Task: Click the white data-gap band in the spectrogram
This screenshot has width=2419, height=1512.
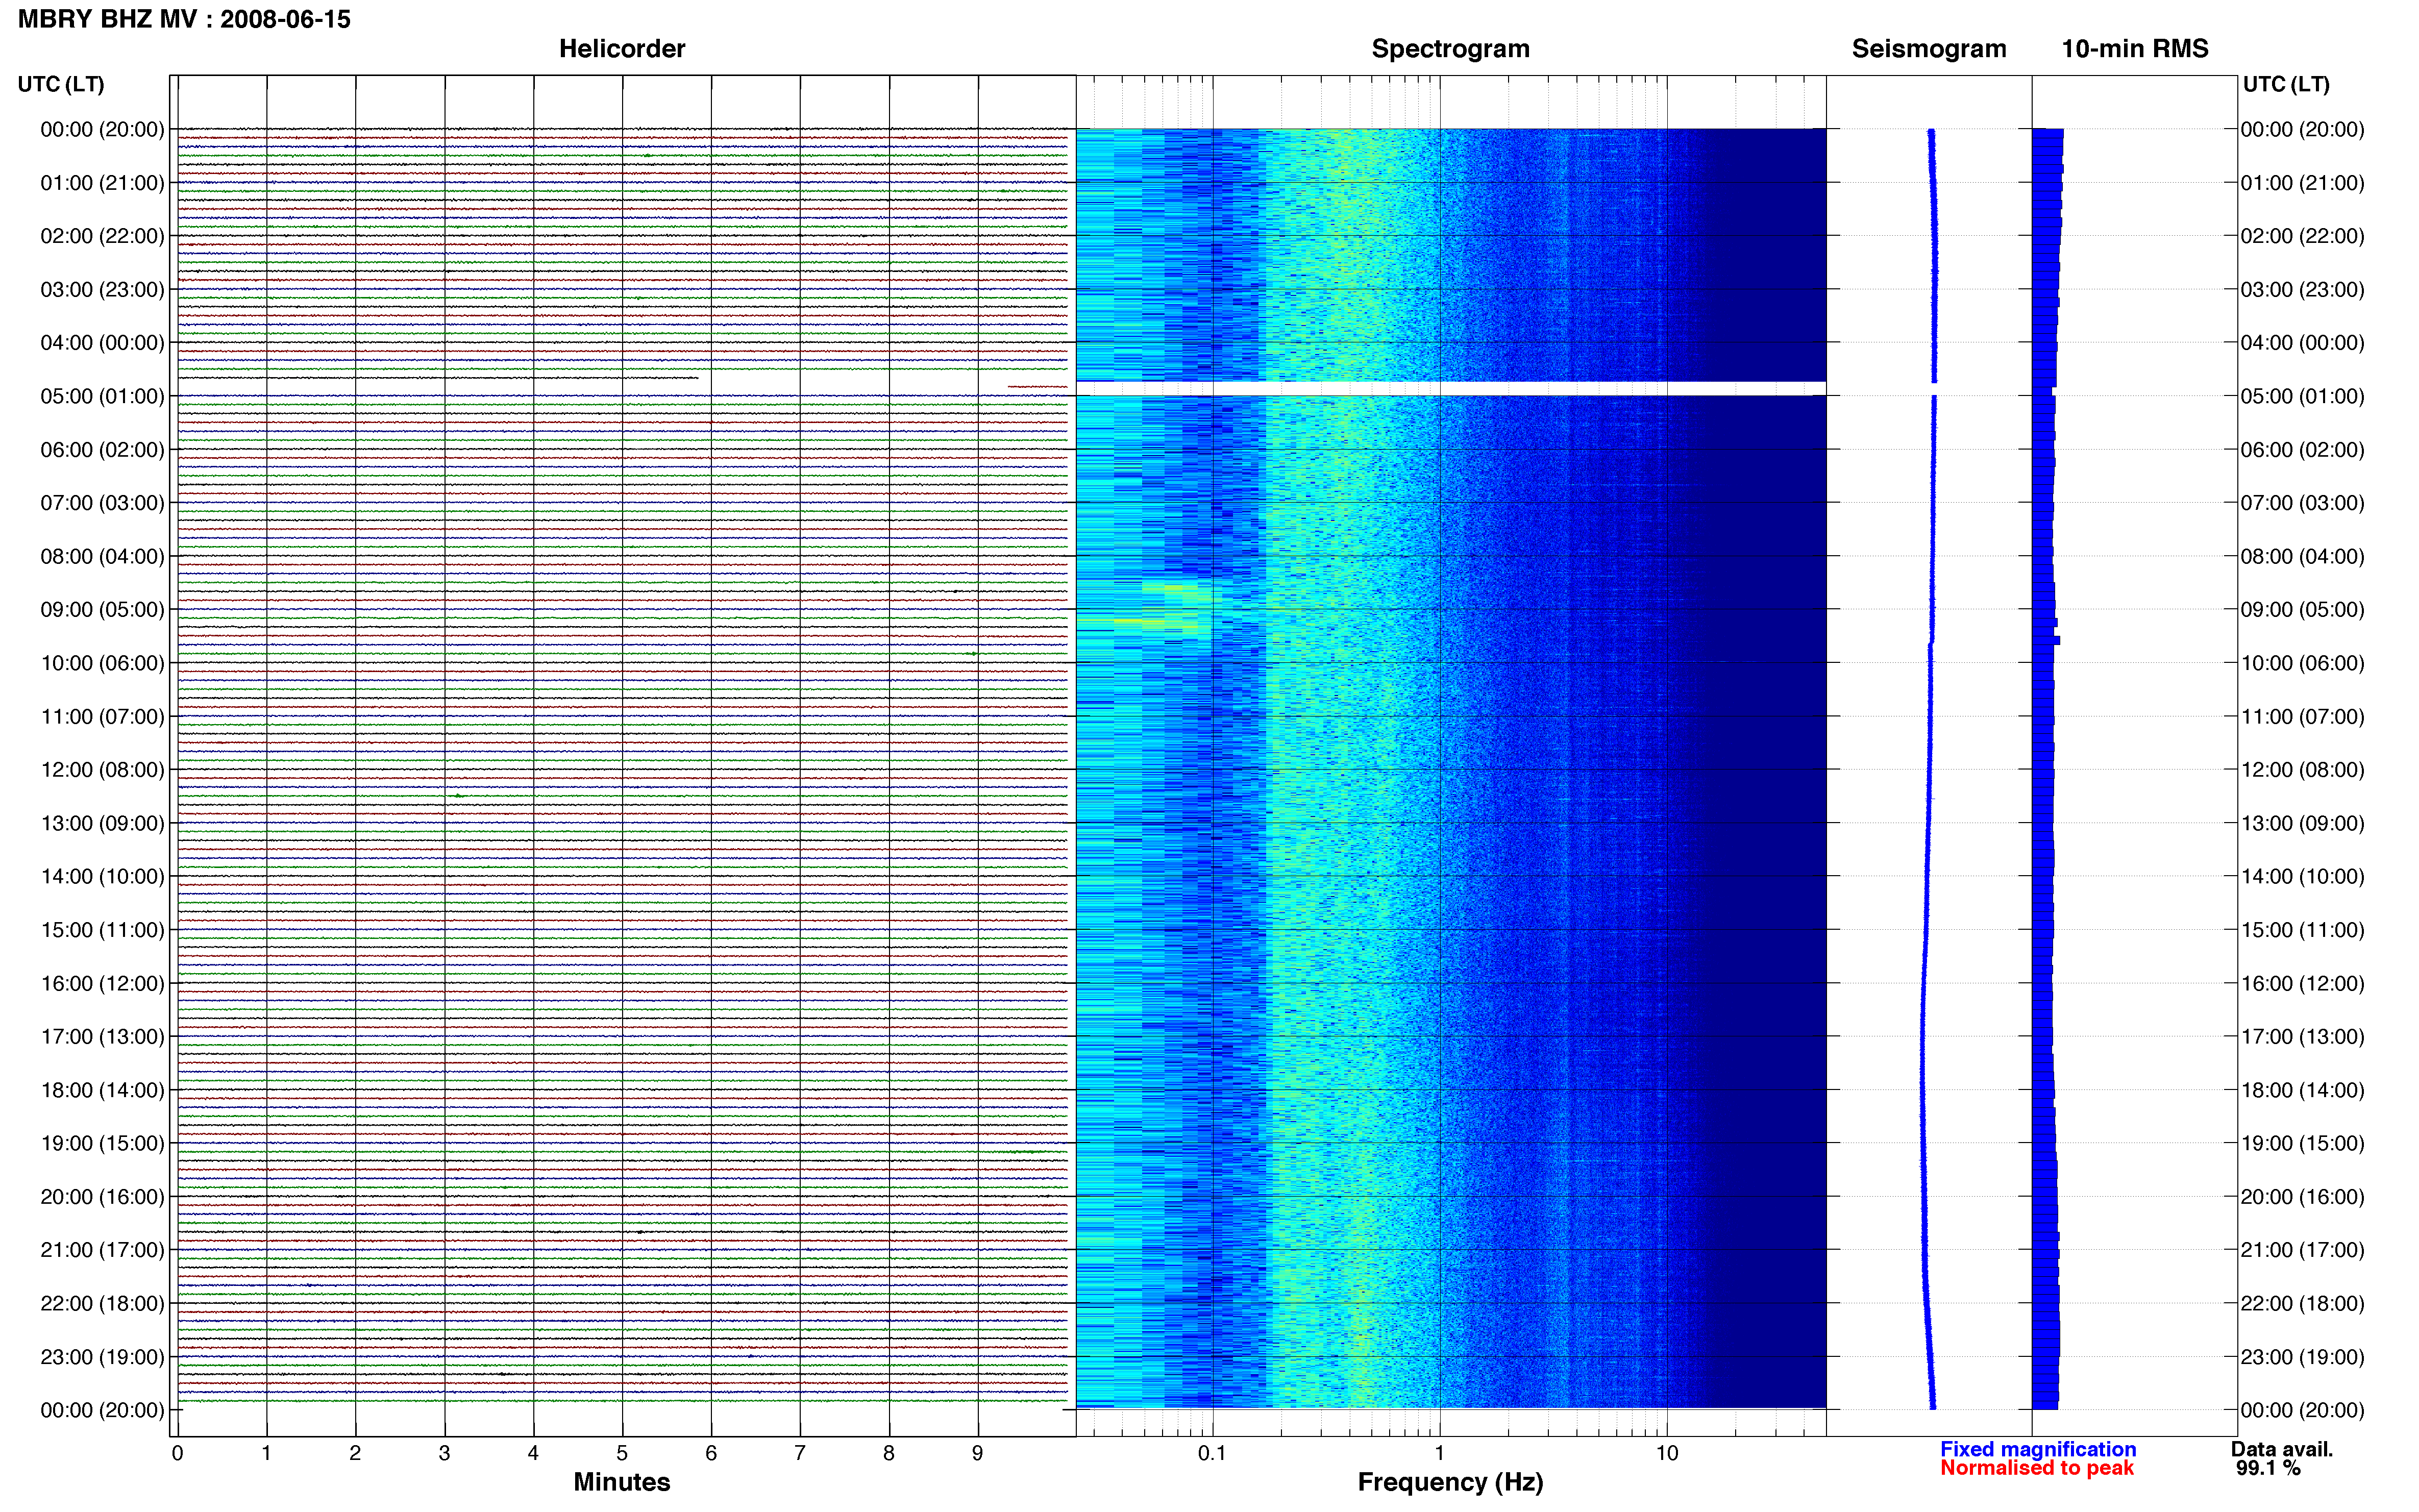Action: tap(1451, 389)
